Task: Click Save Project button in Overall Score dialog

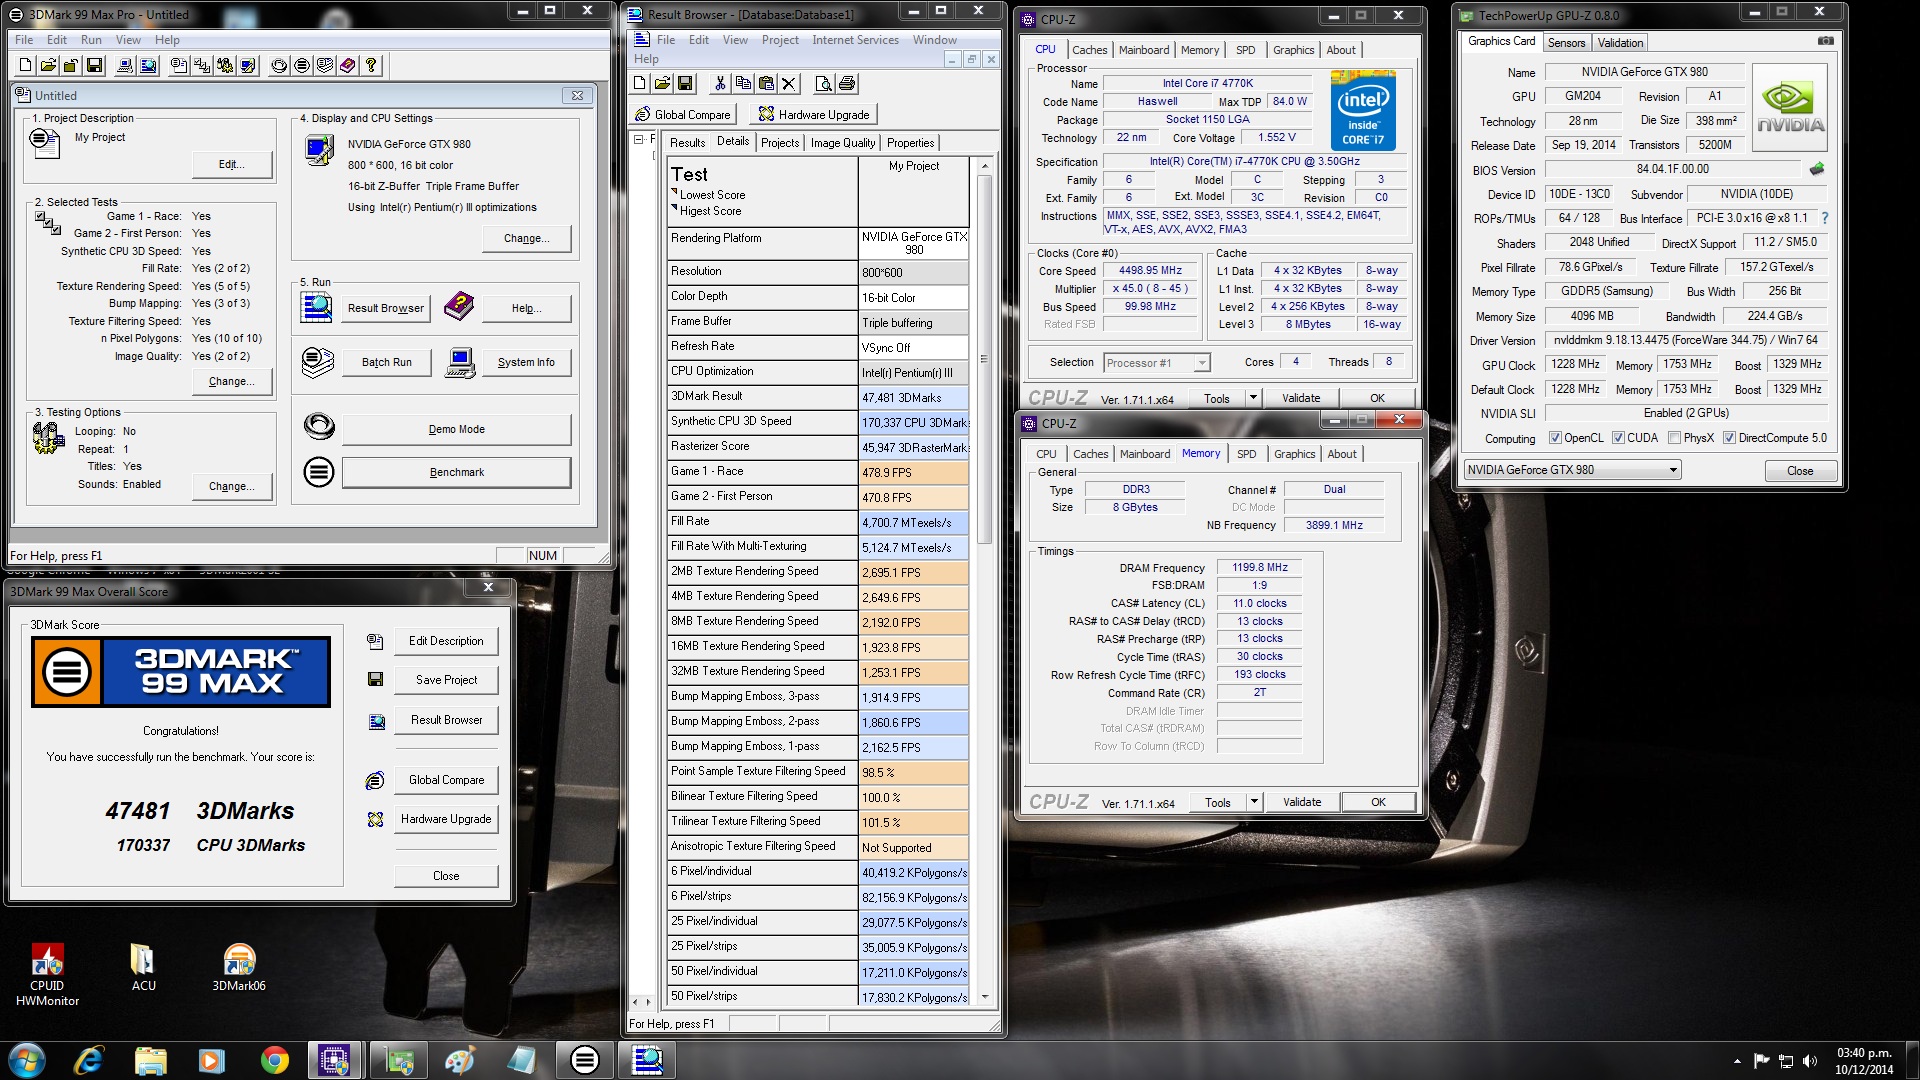Action: tap(446, 680)
